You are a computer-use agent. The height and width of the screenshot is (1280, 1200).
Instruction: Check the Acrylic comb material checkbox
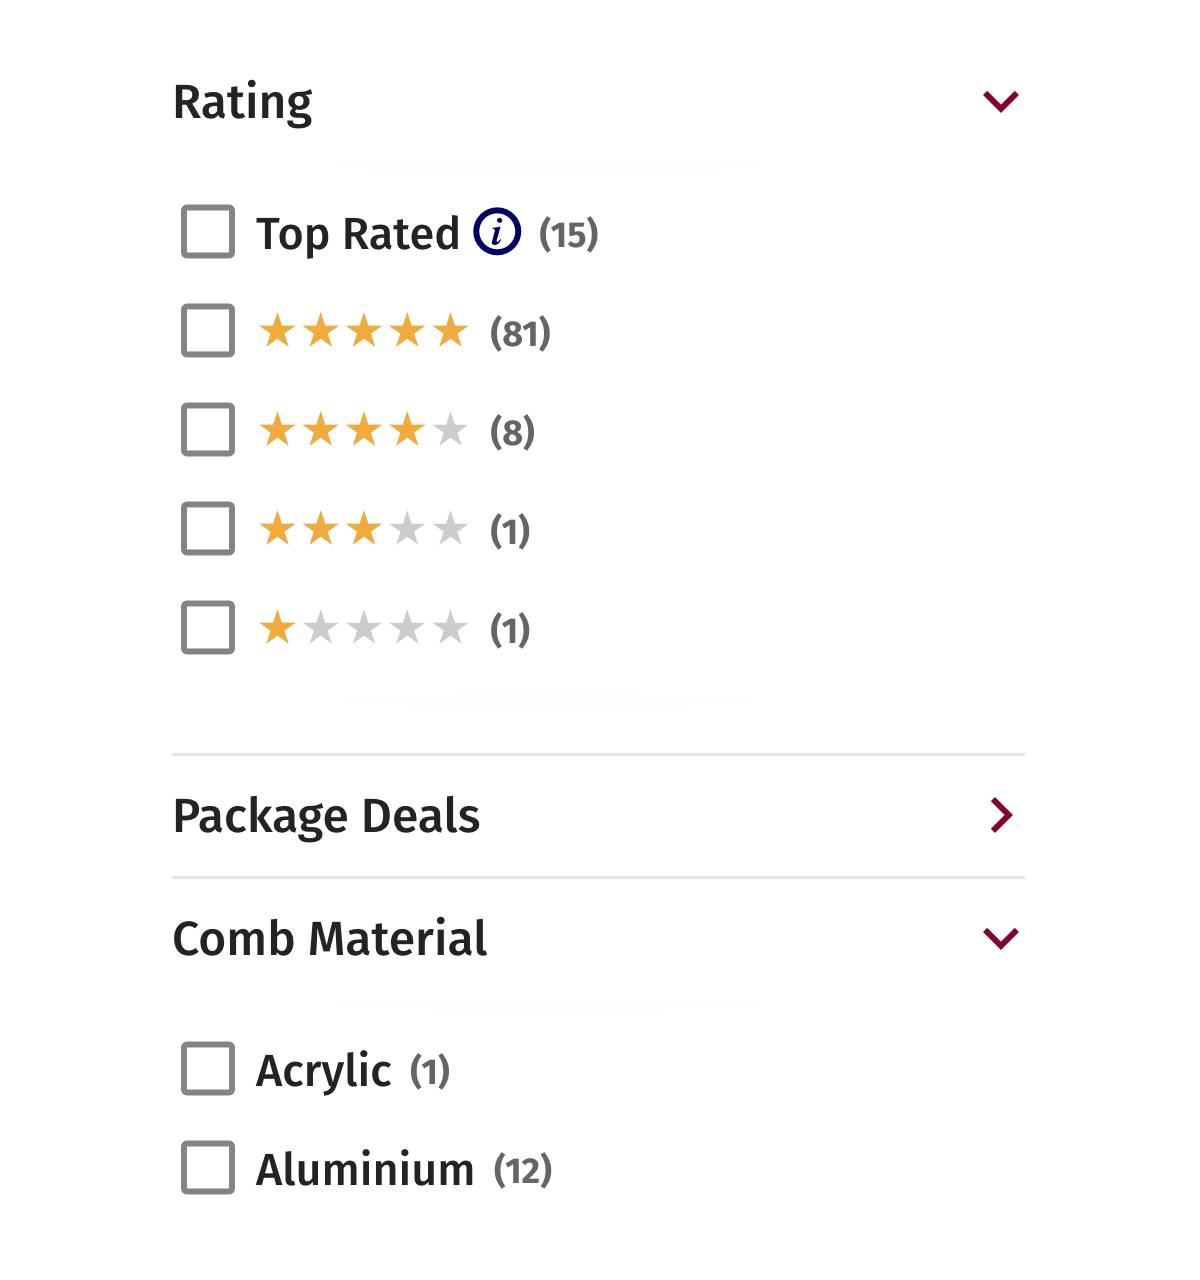pyautogui.click(x=208, y=1069)
